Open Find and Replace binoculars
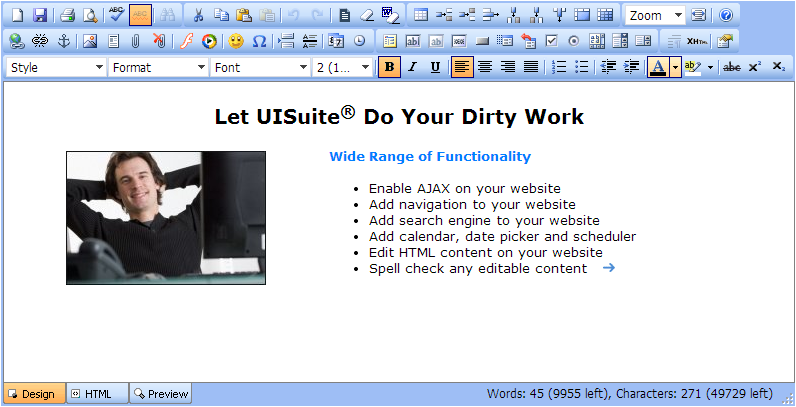The image size is (796, 407). click(x=168, y=15)
